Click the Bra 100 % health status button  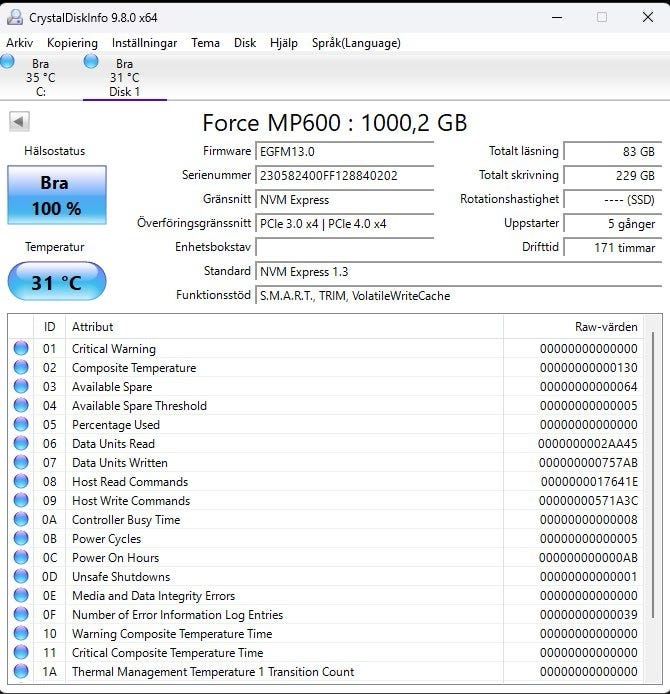tap(59, 195)
